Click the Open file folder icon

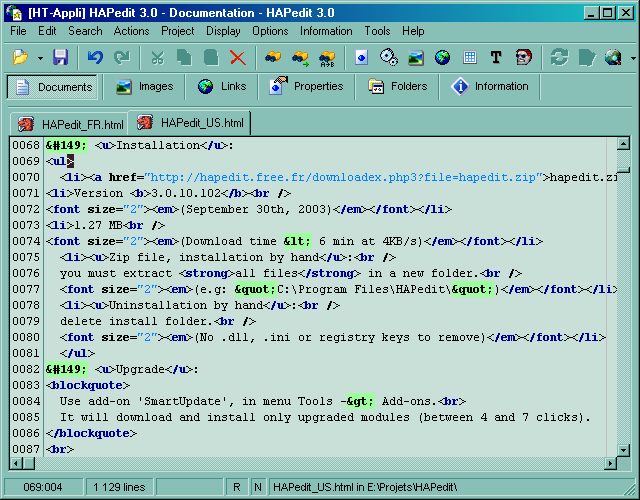pyautogui.click(x=20, y=58)
